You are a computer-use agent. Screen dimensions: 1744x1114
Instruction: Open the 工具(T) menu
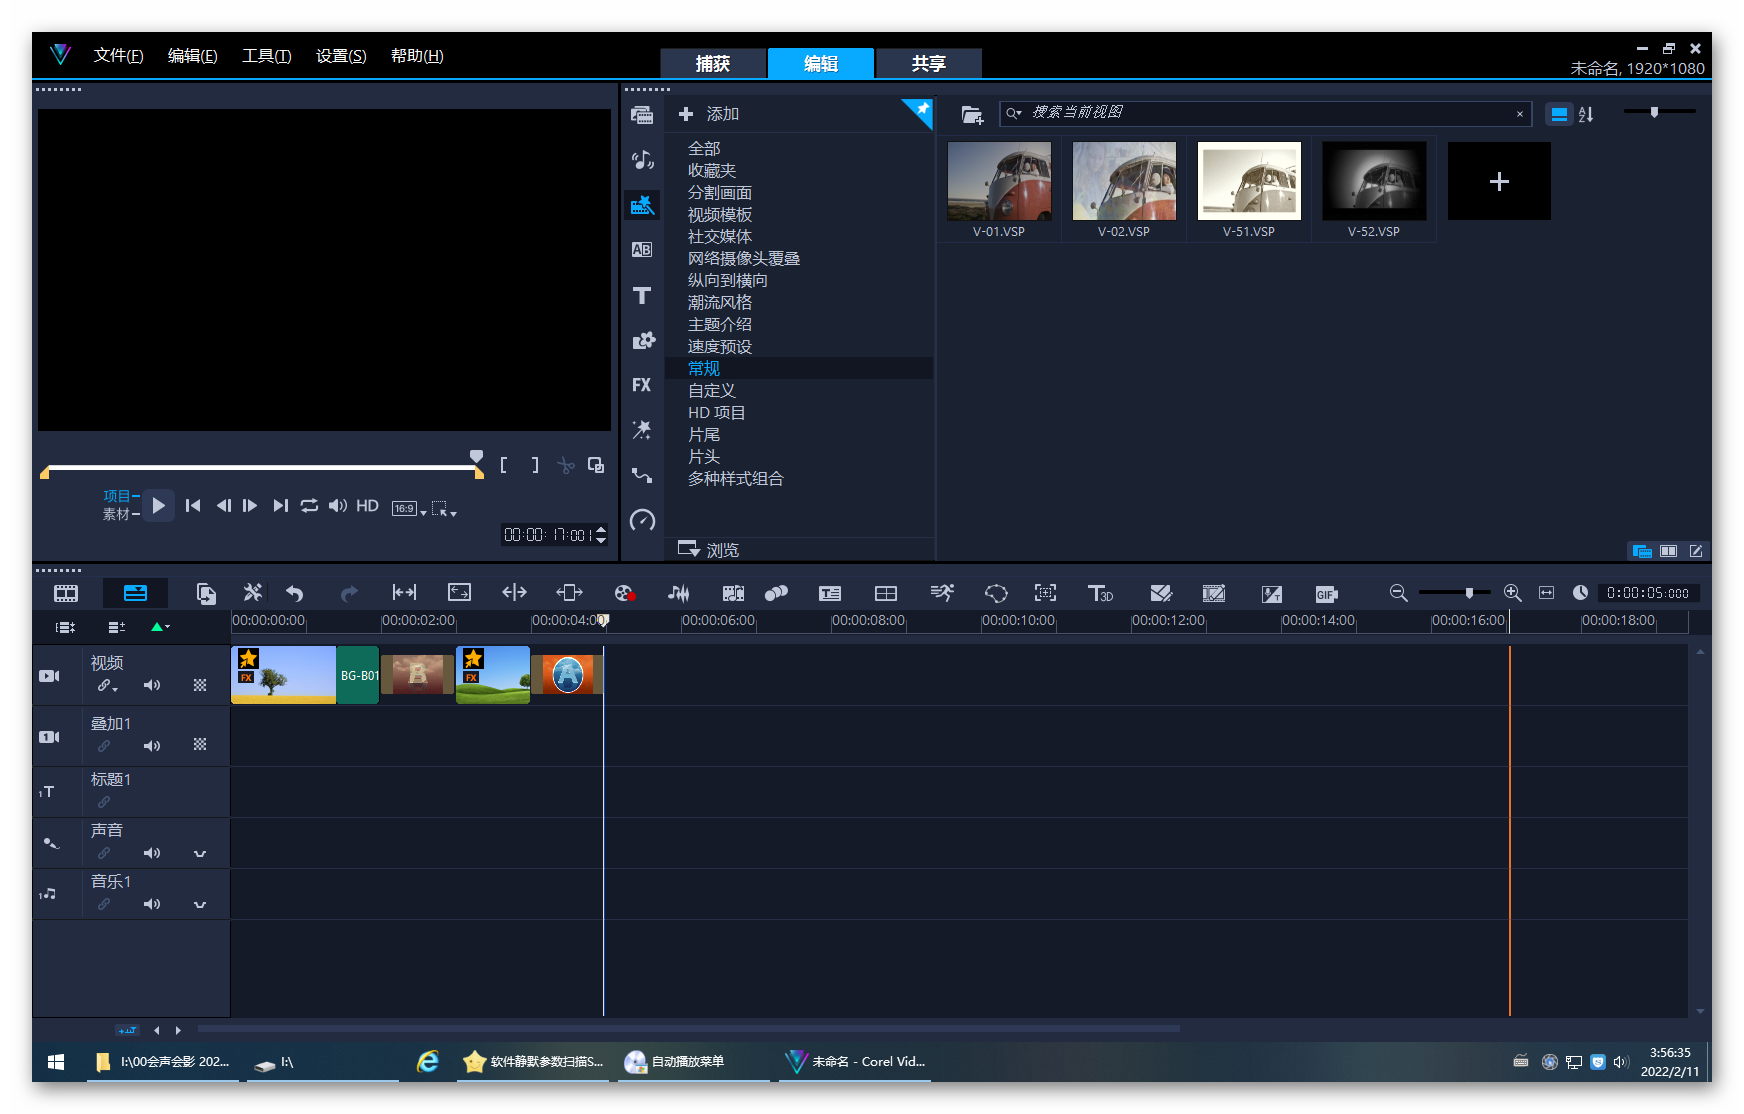point(266,56)
